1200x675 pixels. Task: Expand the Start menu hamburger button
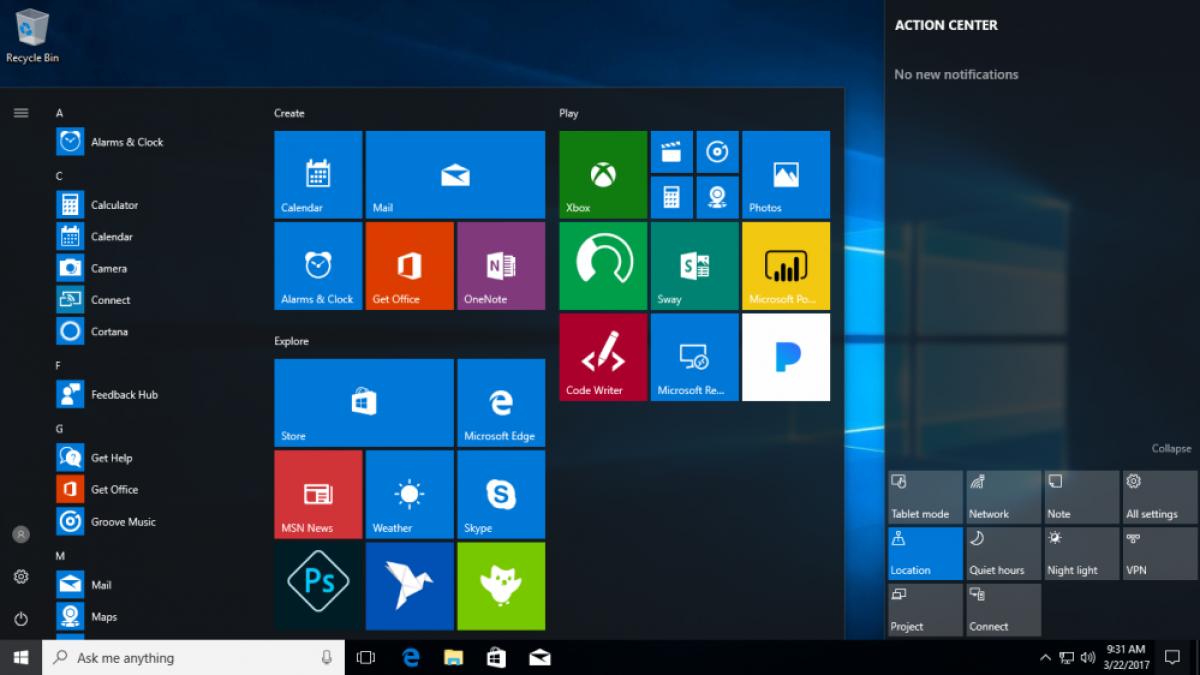pos(21,112)
